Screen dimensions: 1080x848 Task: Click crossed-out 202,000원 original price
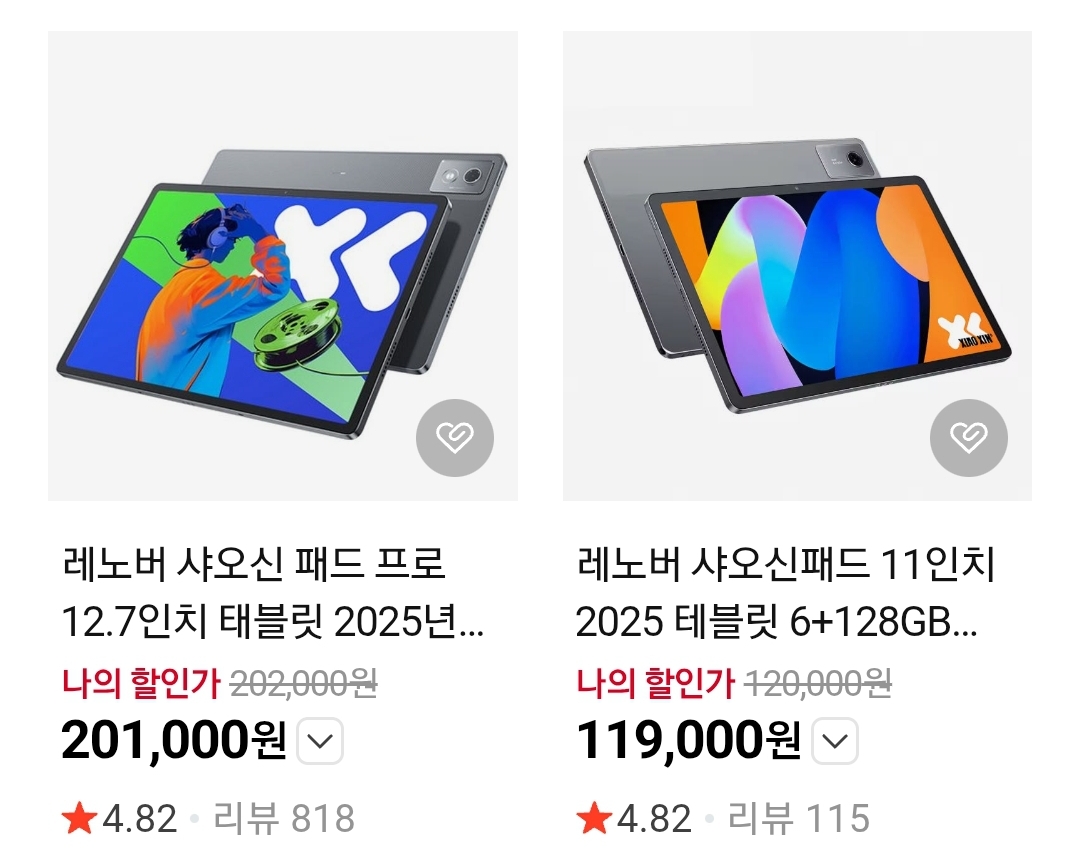pyautogui.click(x=303, y=684)
